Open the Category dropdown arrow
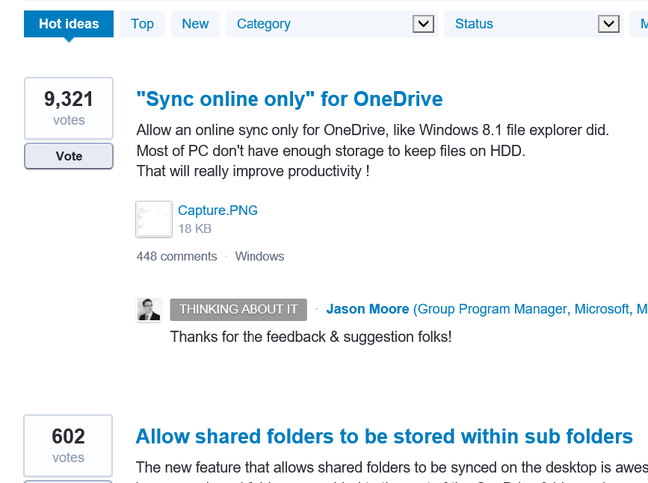Image resolution: width=648 pixels, height=483 pixels. (x=423, y=24)
